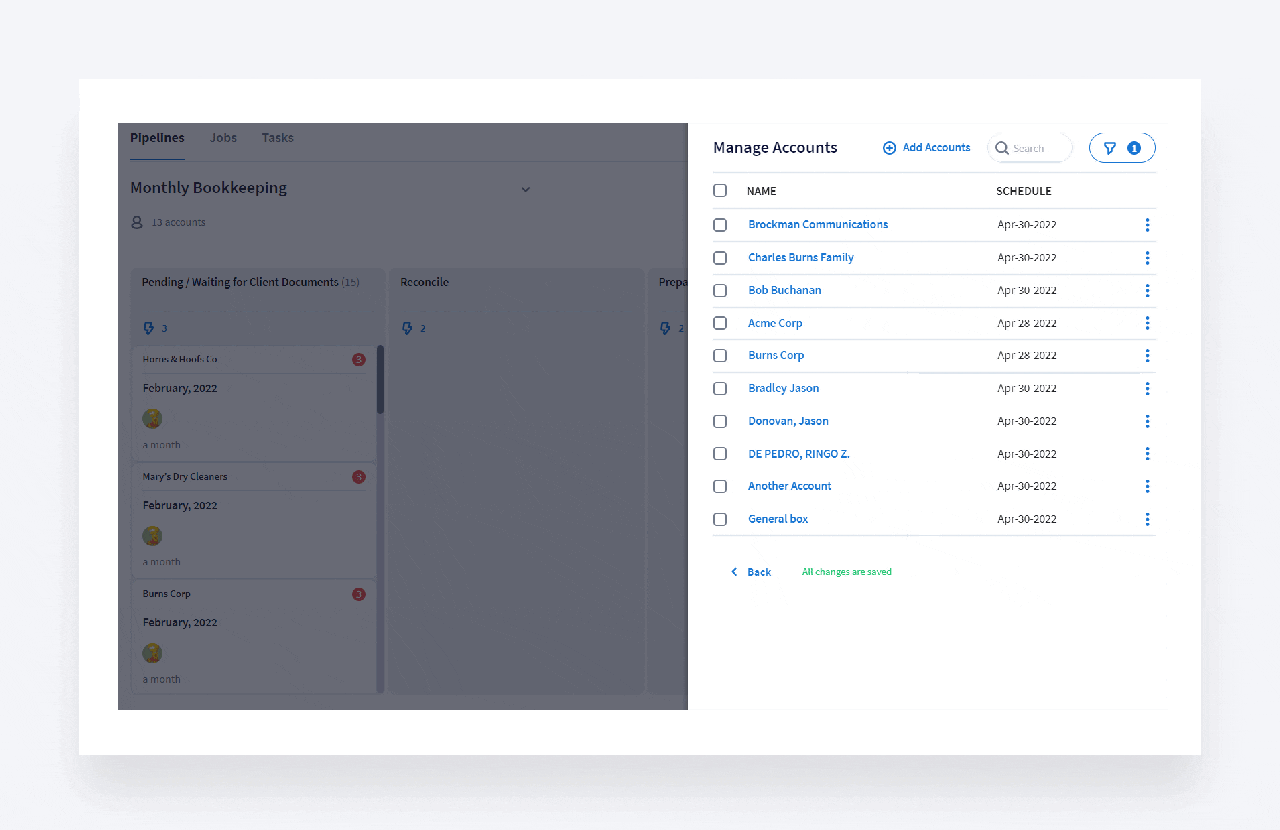
Task: Click the automation bolt icon in Reconcile column
Action: point(407,328)
